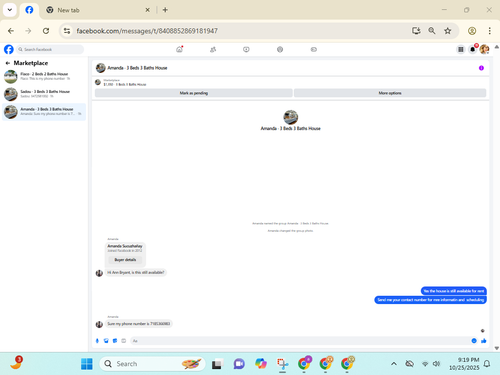The image size is (500, 375).
Task: Open the Home feed icon in top navigation
Action: [x=180, y=49]
